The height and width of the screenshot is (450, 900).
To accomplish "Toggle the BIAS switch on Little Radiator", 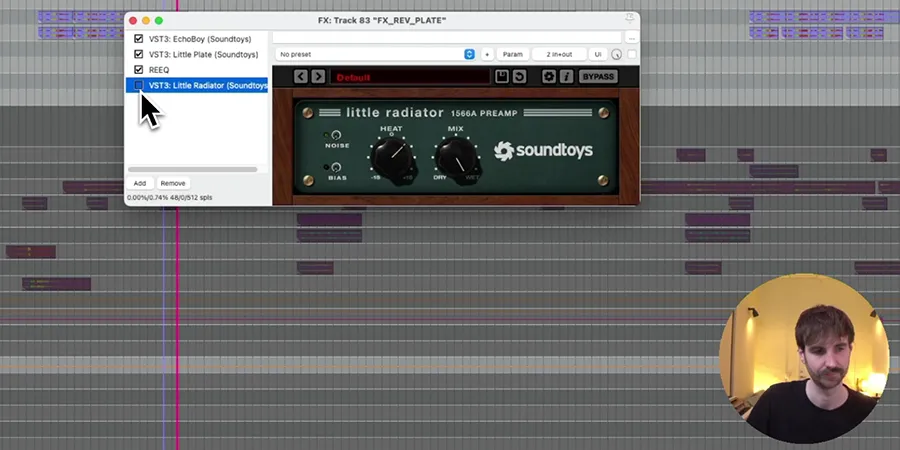I will [x=336, y=168].
